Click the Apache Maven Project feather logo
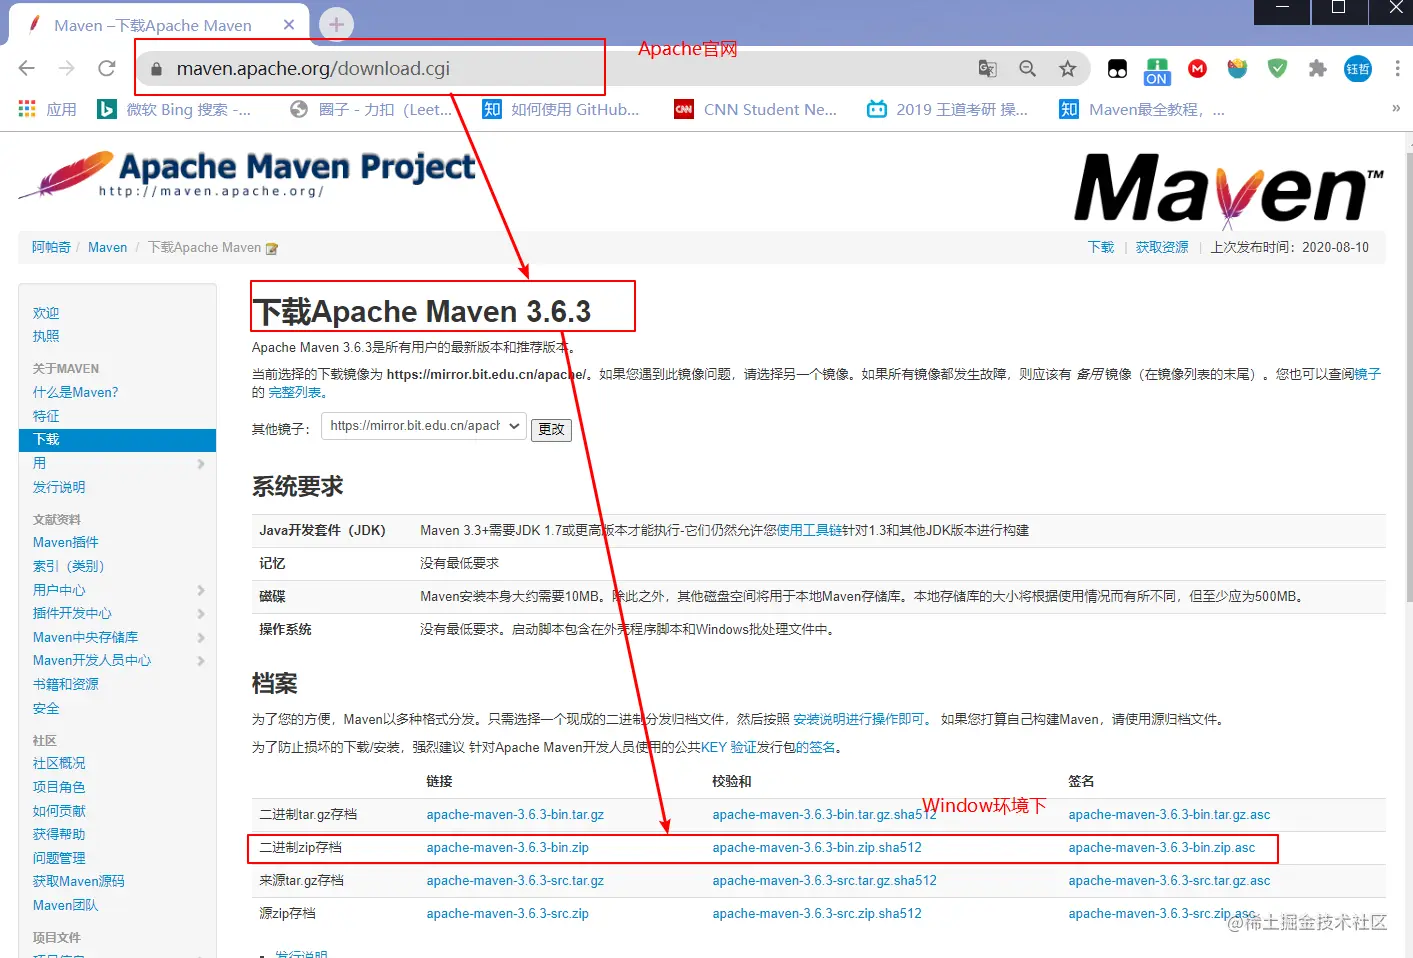This screenshot has height=958, width=1413. point(247,174)
